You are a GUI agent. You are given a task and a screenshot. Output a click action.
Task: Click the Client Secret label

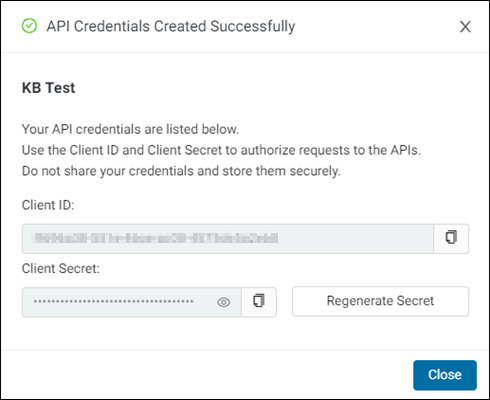pos(61,268)
